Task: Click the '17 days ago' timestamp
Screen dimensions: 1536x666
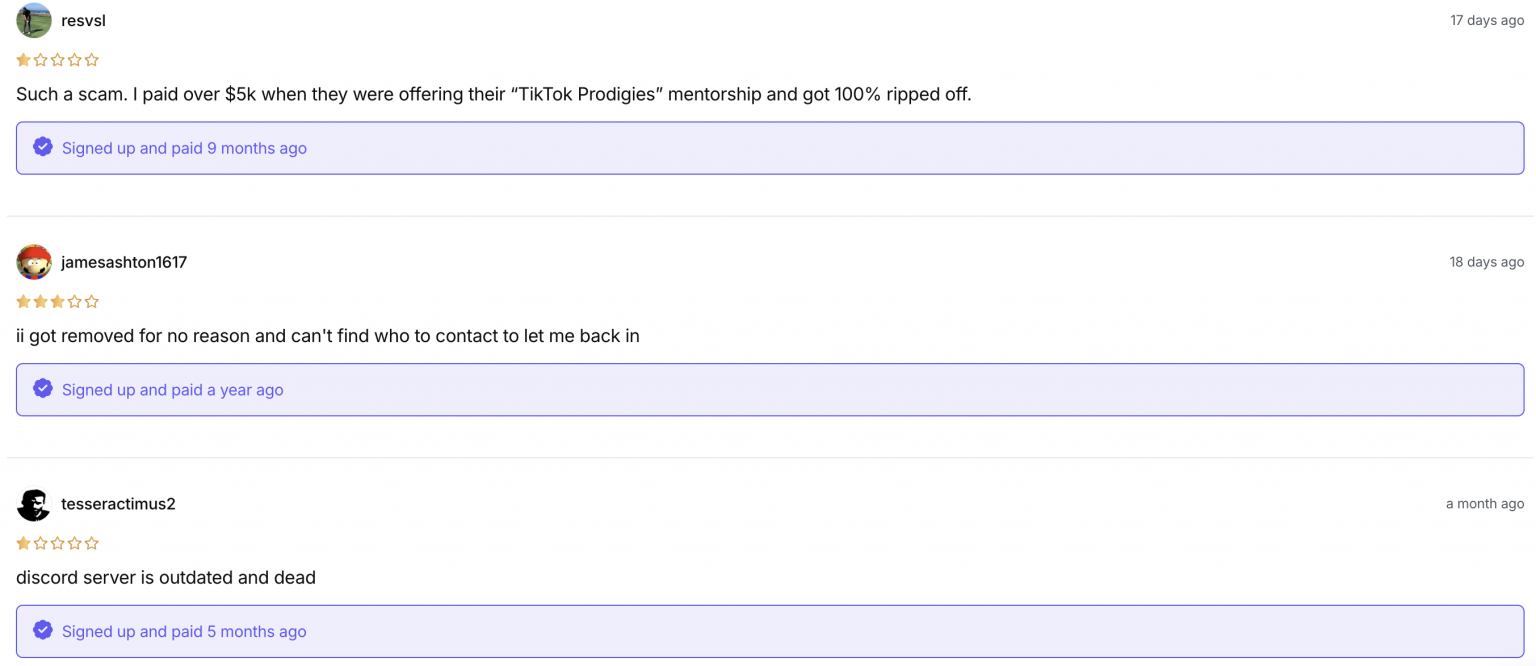Action: click(1487, 20)
